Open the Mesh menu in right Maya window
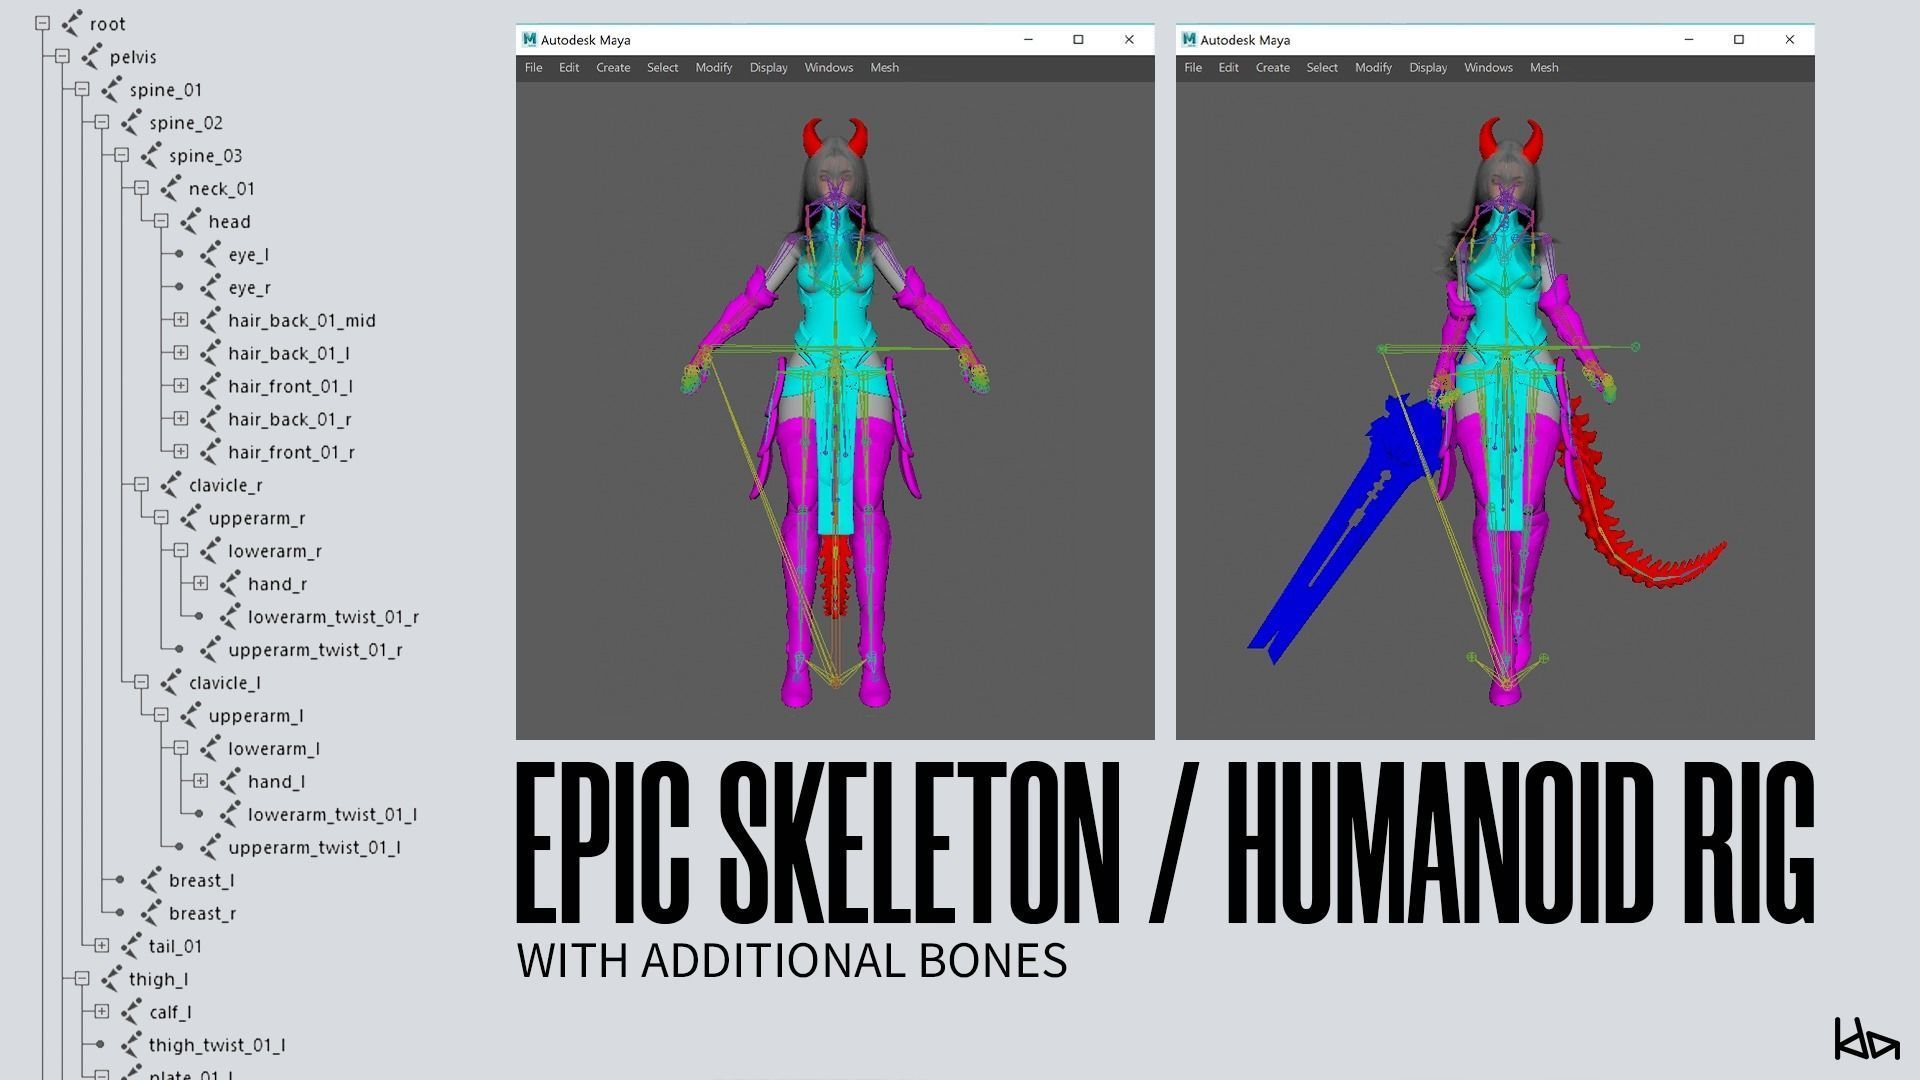This screenshot has height=1080, width=1920. coord(1543,67)
